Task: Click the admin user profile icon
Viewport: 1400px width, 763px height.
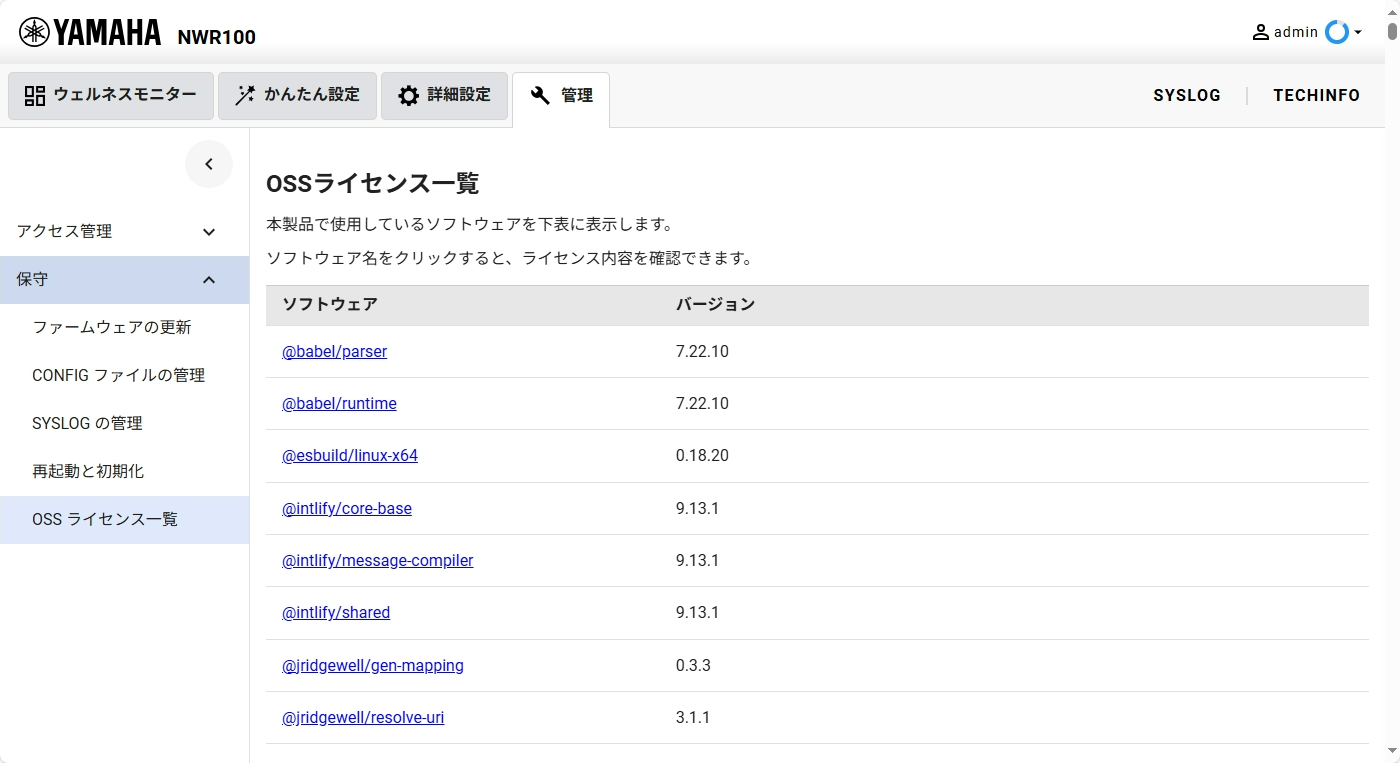Action: tap(1260, 32)
